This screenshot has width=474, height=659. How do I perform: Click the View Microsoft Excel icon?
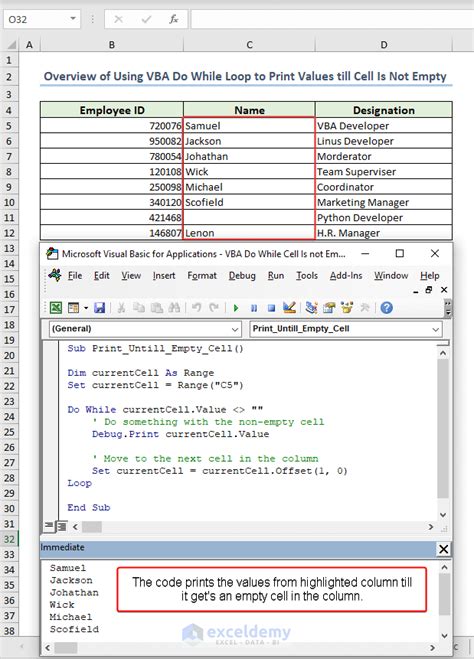click(x=56, y=308)
